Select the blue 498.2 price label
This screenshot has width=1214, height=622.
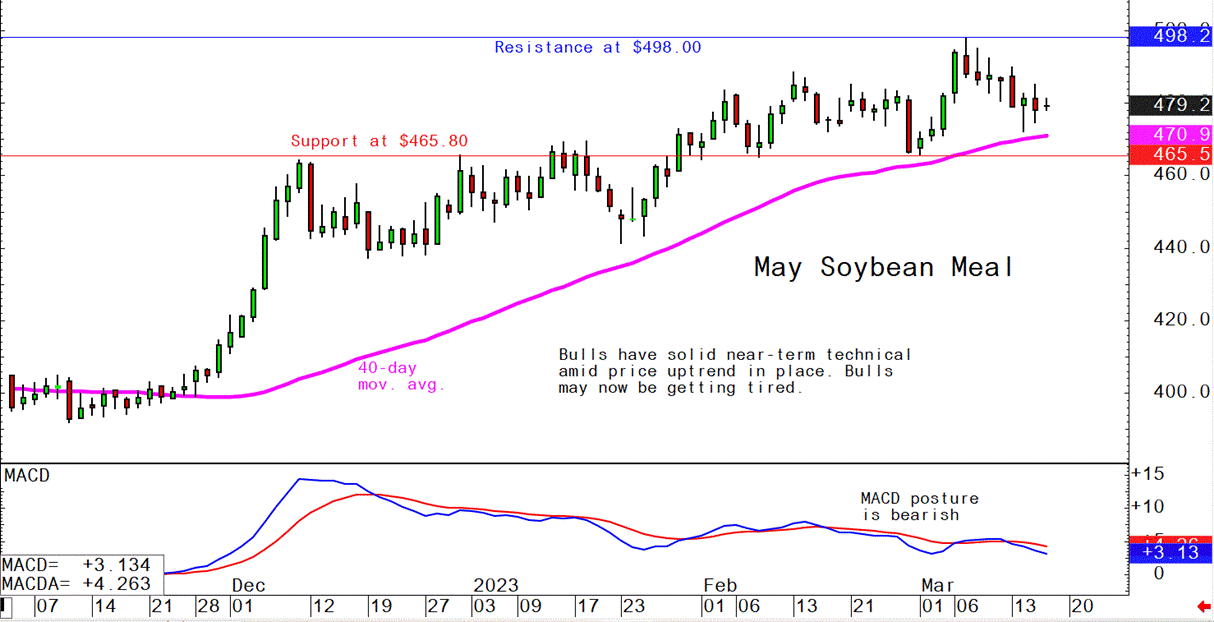tap(1169, 37)
